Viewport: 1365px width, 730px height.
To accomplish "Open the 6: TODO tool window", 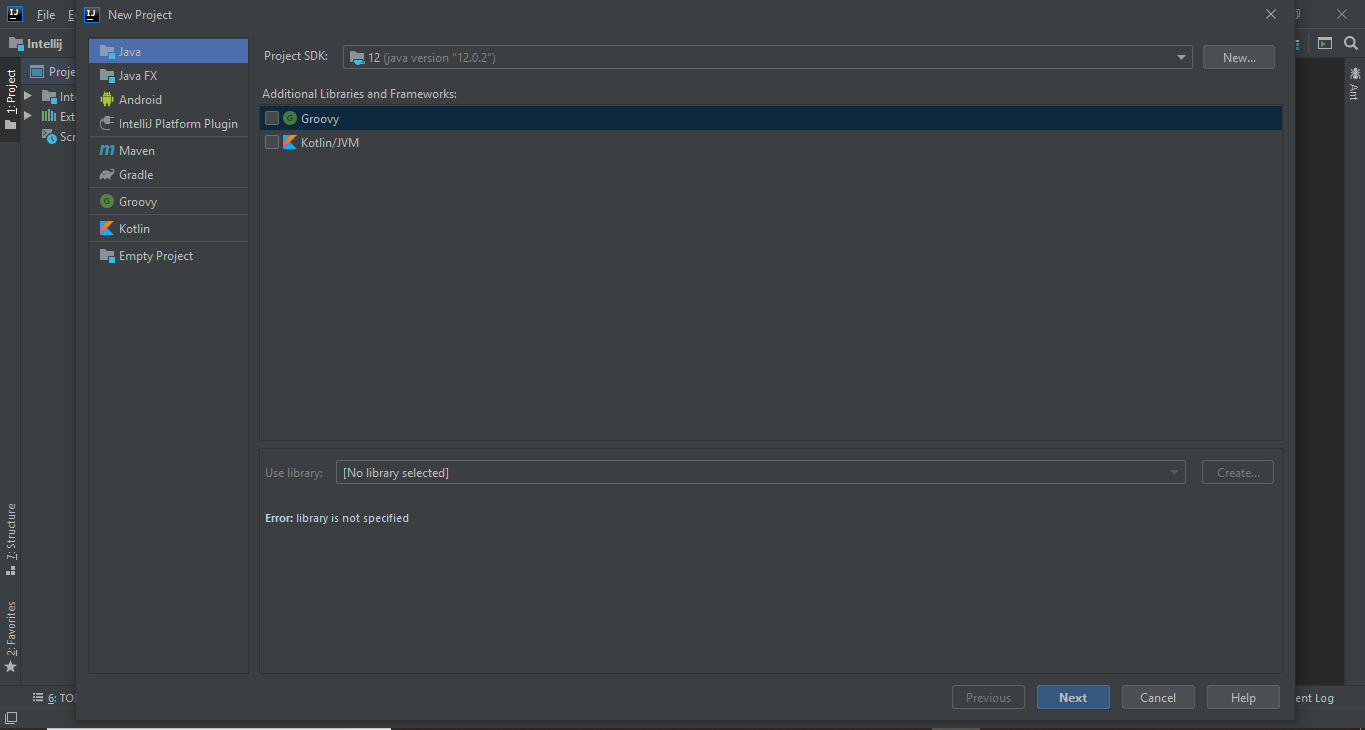I will click(53, 698).
